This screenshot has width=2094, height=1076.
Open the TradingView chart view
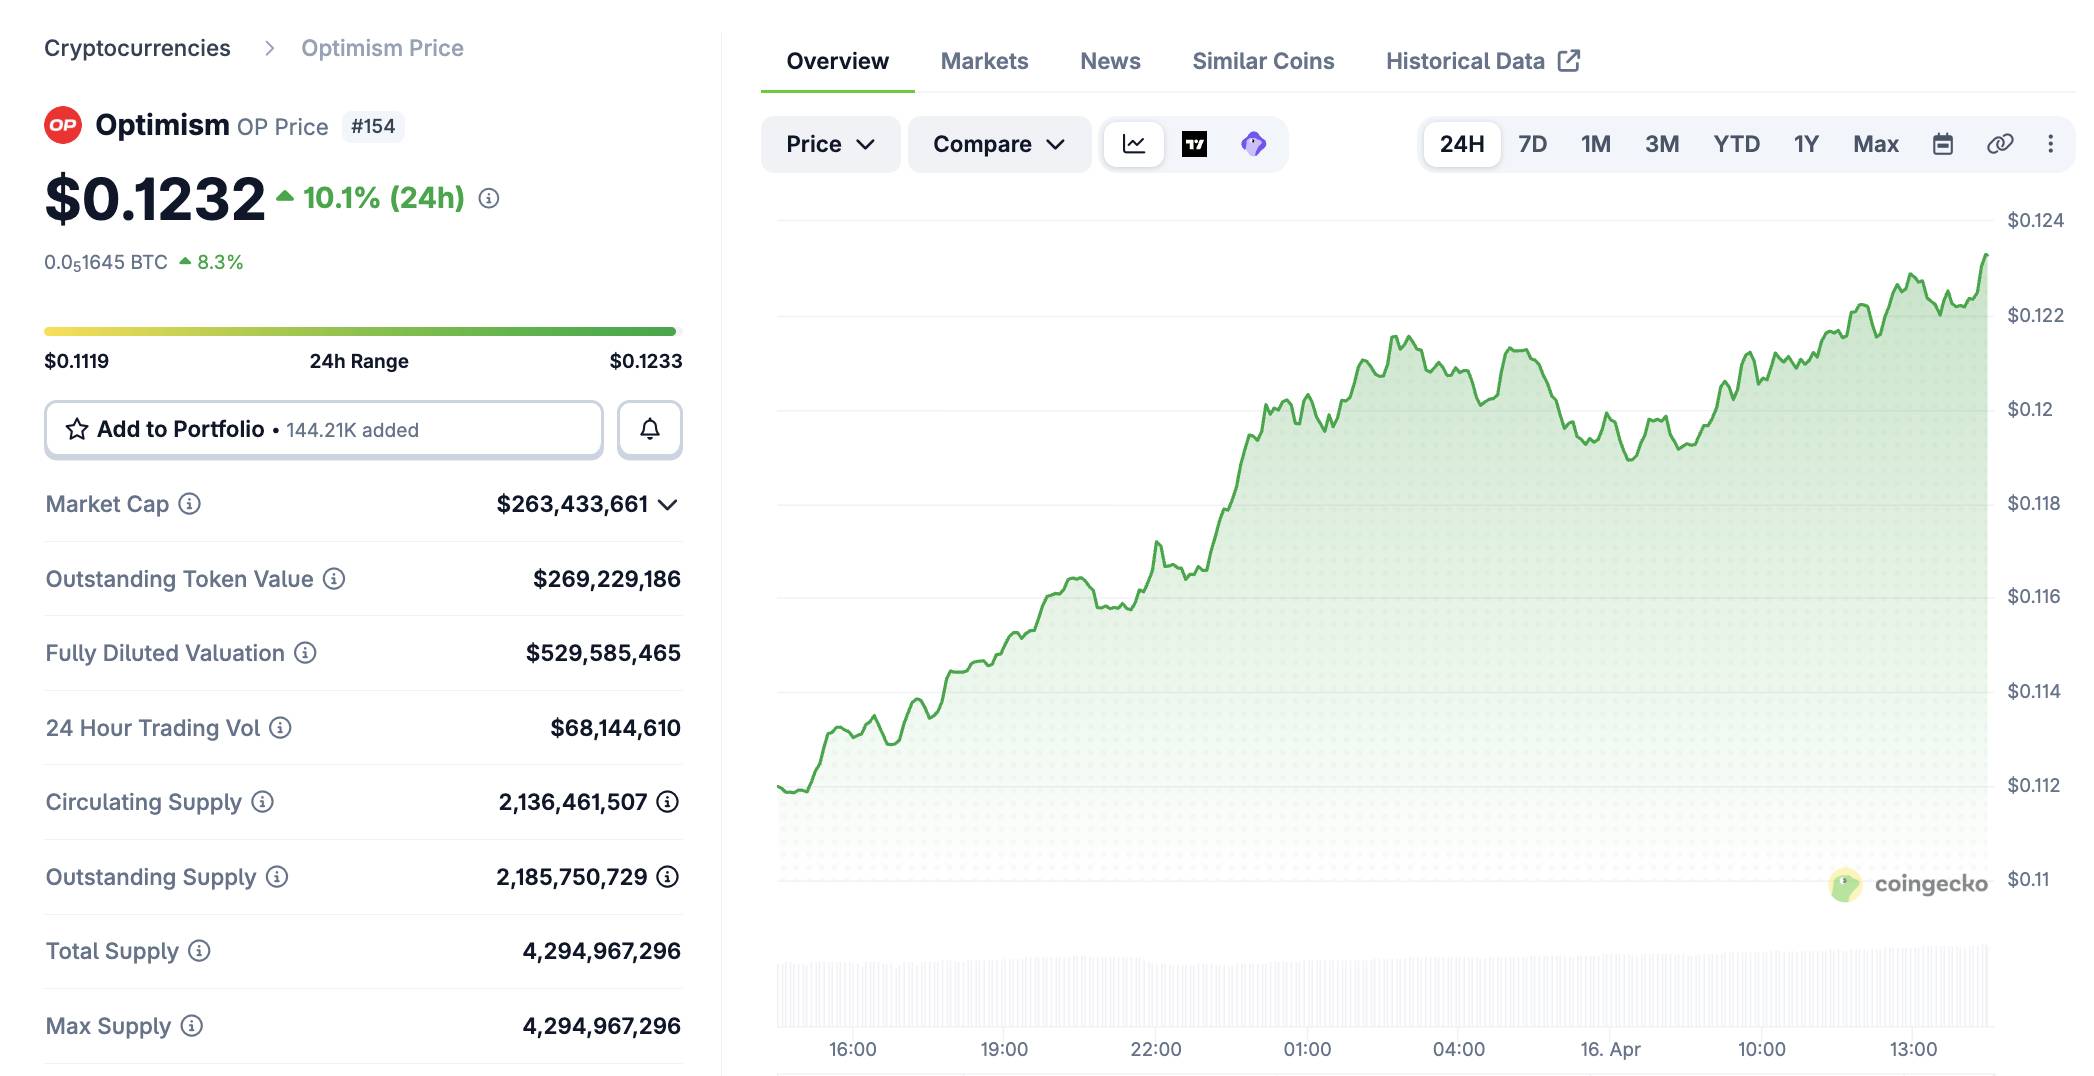coord(1196,144)
